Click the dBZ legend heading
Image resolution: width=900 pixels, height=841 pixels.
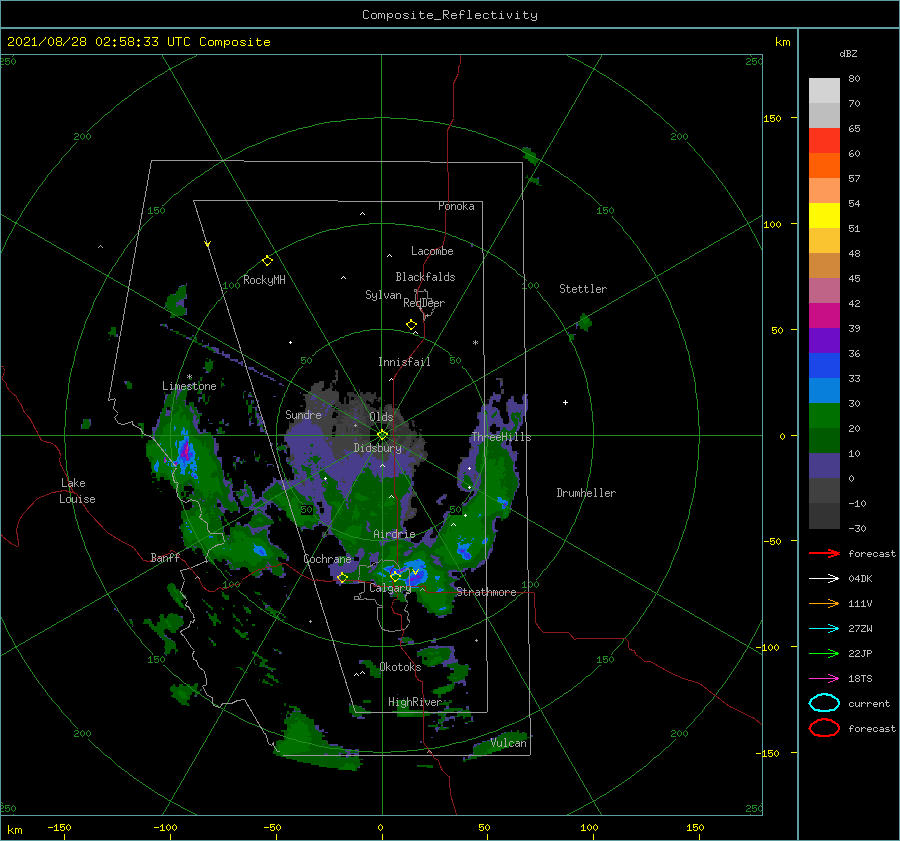click(x=848, y=53)
